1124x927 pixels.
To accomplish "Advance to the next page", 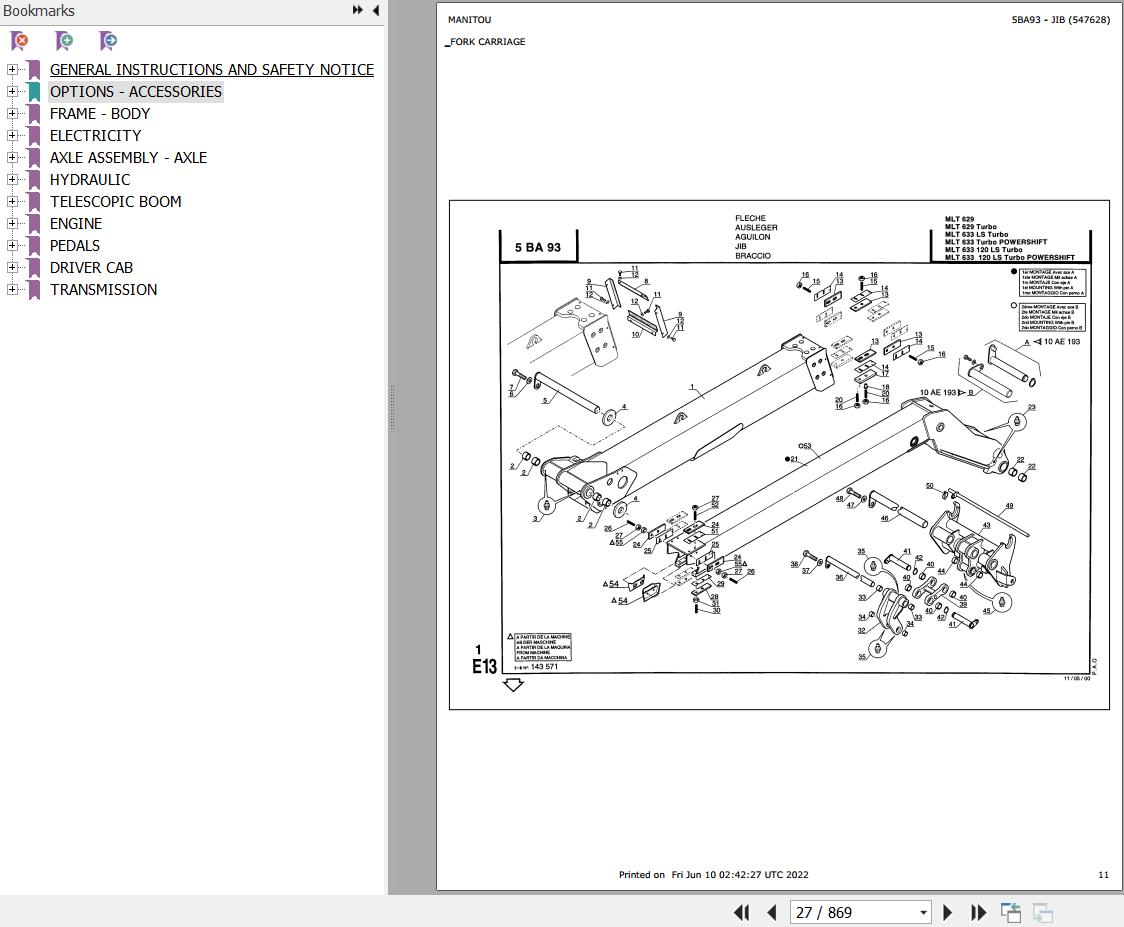I will pos(947,912).
